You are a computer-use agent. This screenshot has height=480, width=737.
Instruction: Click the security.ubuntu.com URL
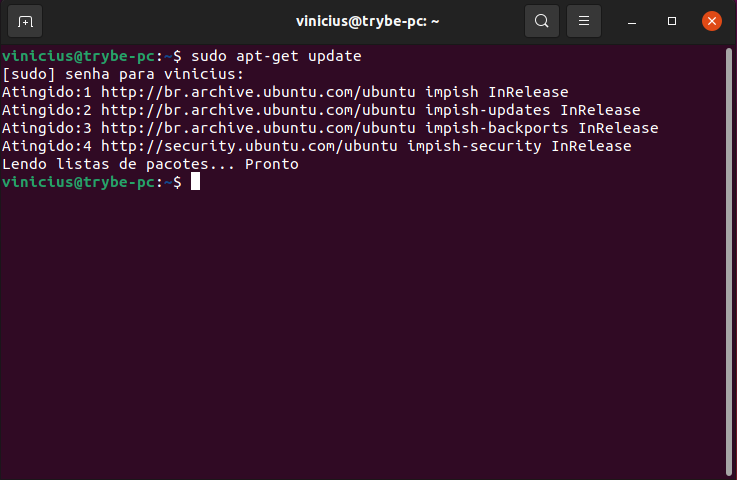click(x=249, y=146)
